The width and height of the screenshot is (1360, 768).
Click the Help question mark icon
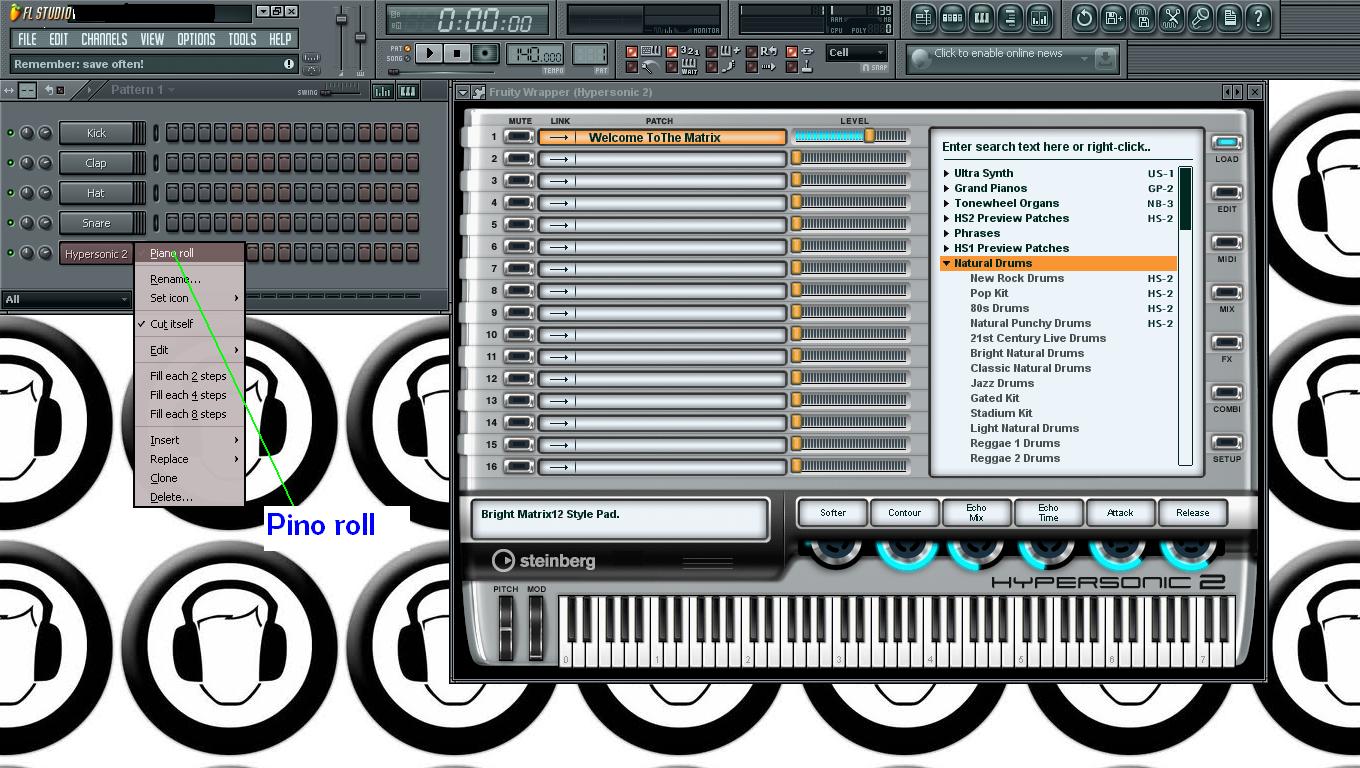1257,18
